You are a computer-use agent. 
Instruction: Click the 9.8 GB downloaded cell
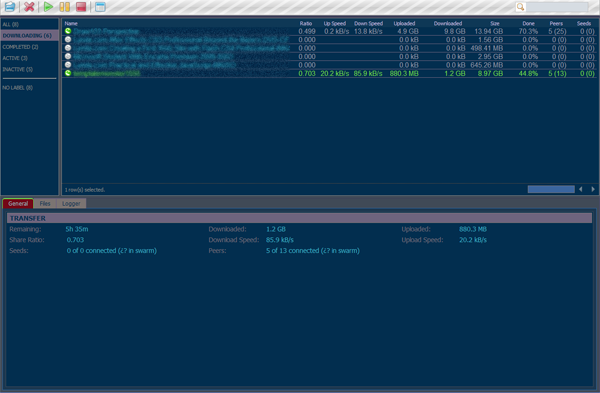click(455, 31)
